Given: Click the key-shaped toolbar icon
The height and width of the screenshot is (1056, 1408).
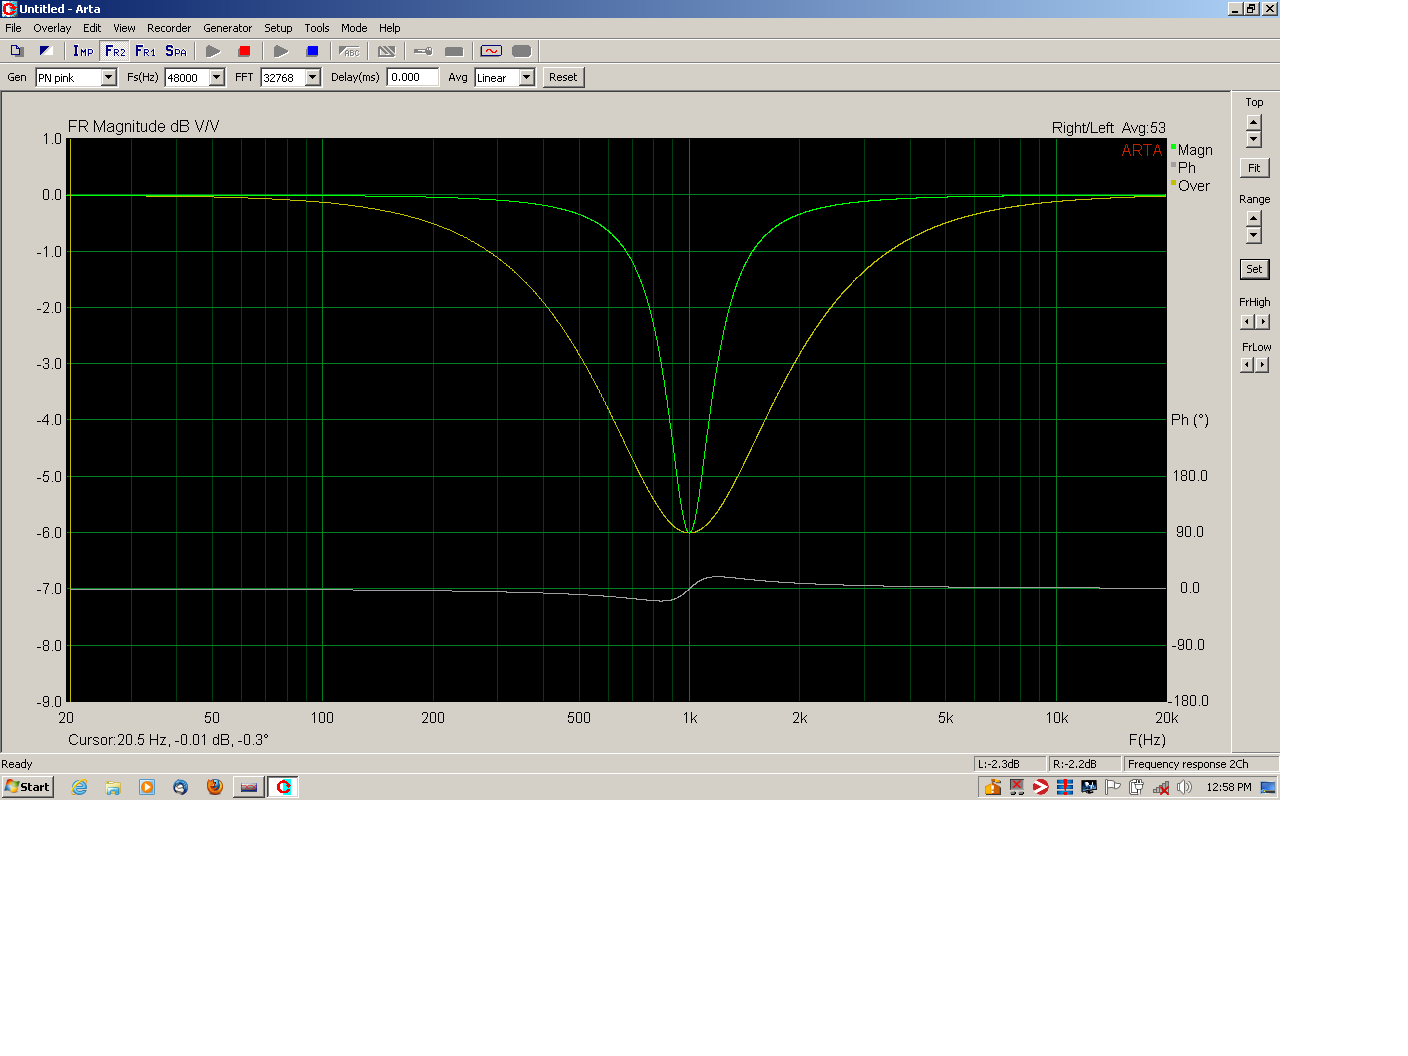Looking at the screenshot, I should tap(423, 51).
